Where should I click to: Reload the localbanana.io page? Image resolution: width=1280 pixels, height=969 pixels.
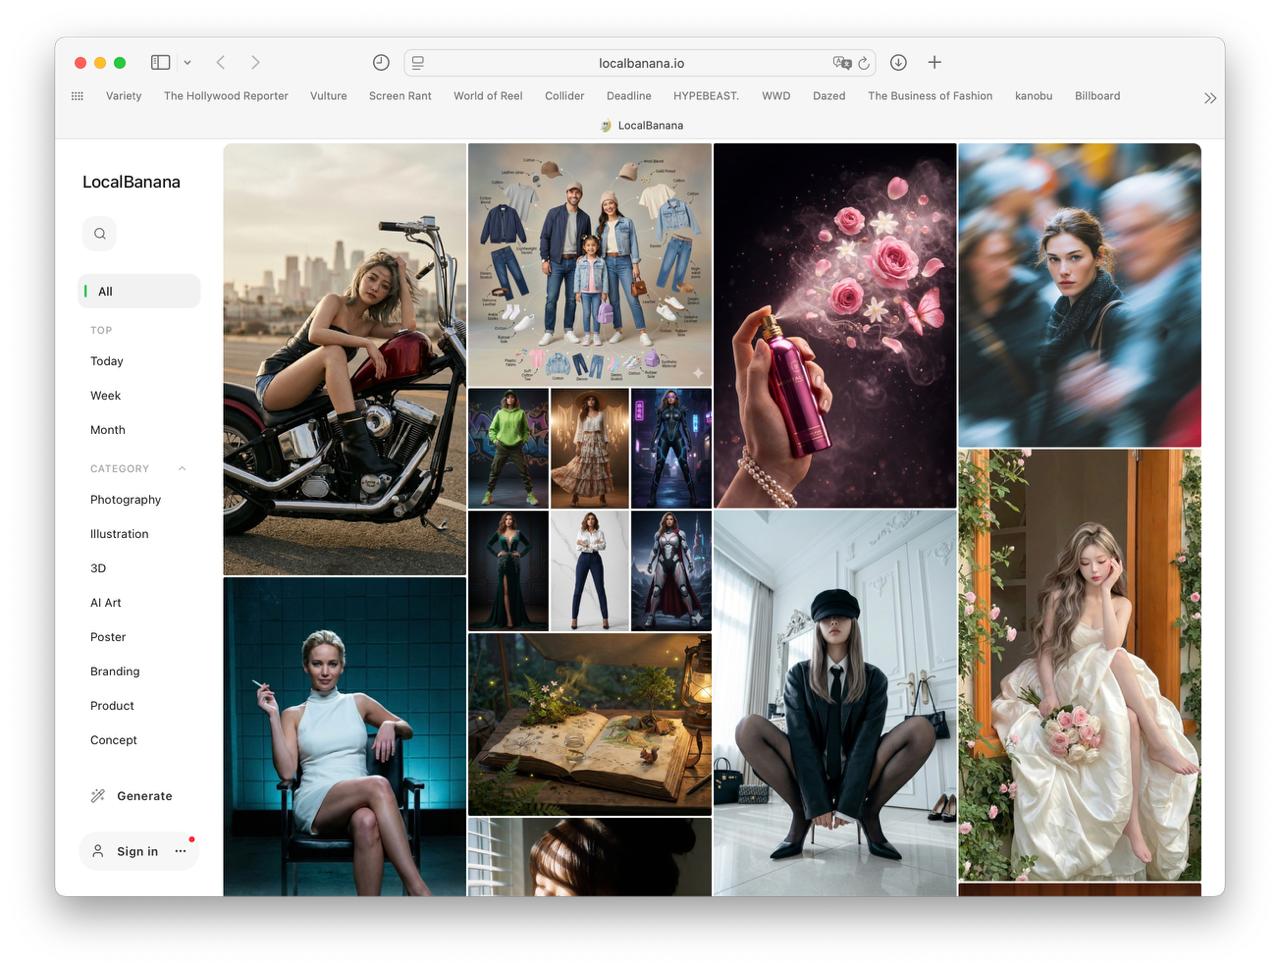[864, 63]
